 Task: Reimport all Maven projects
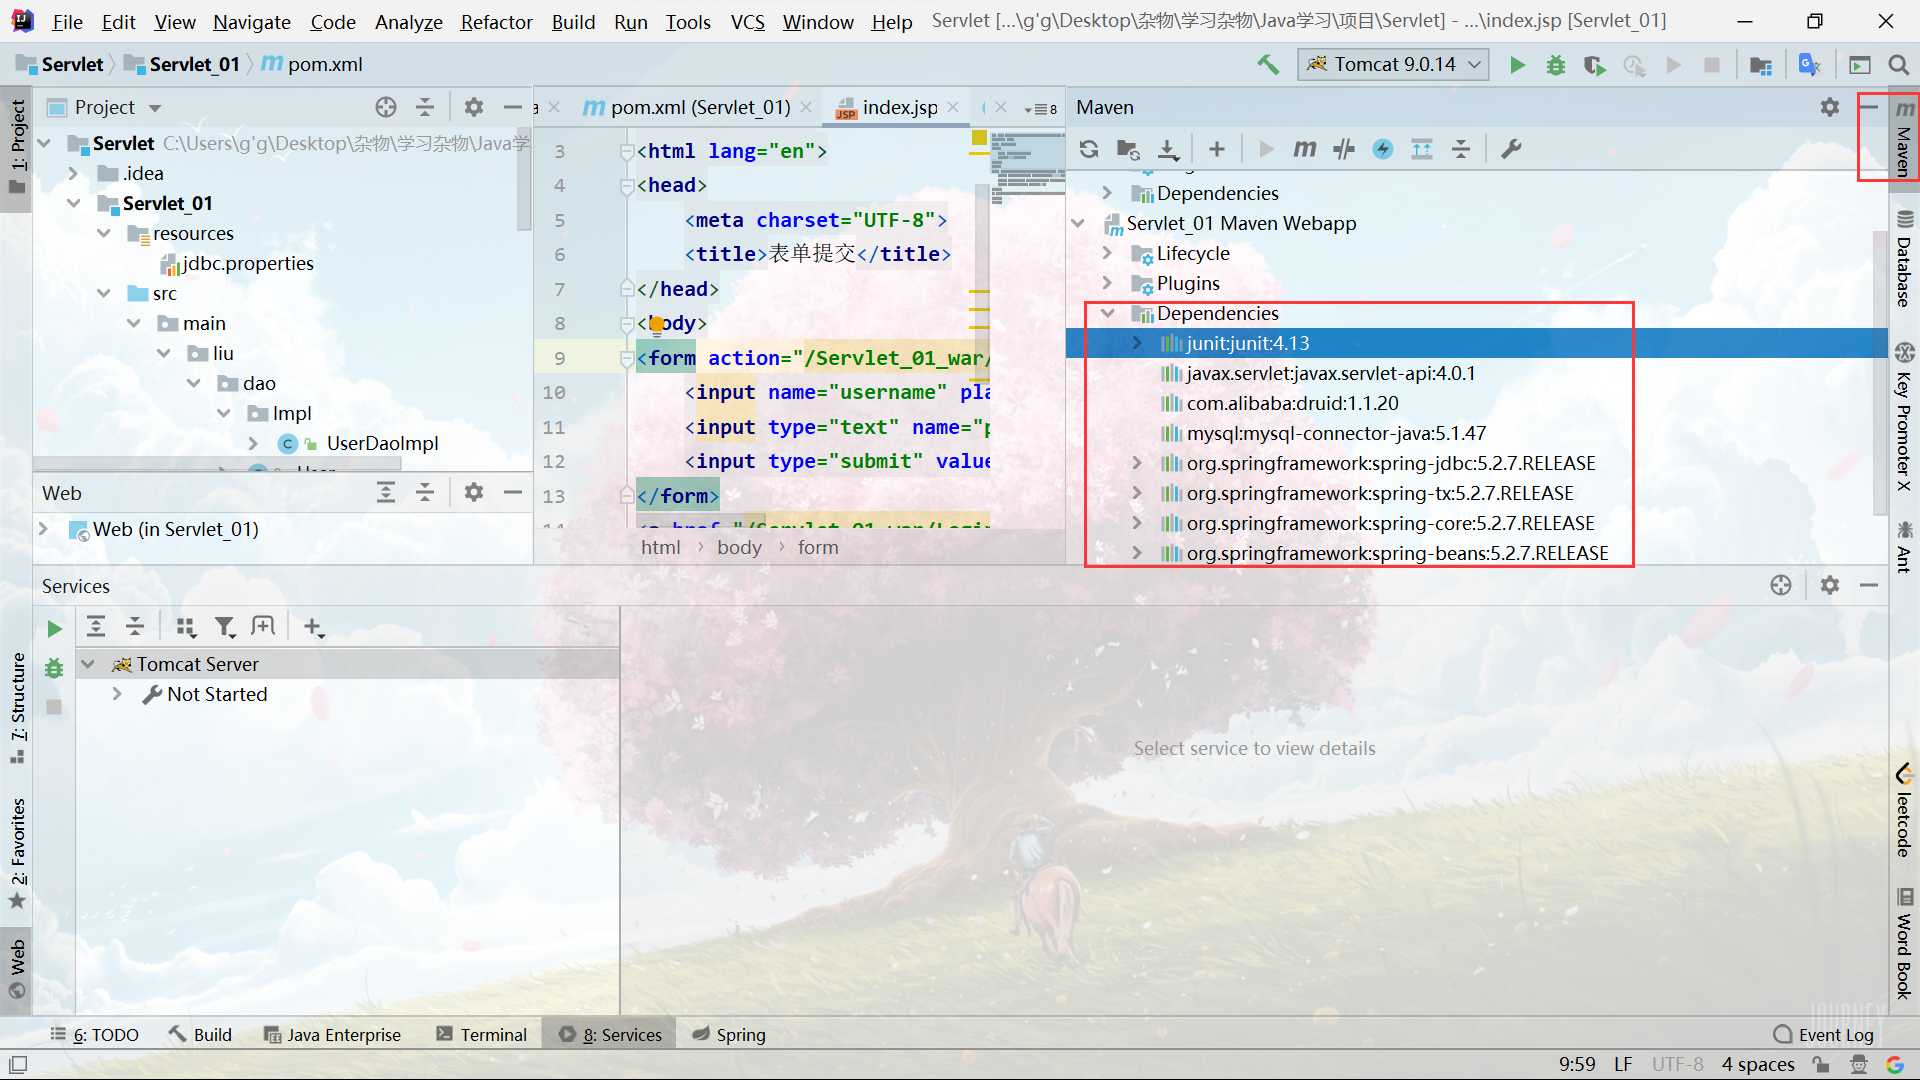coord(1089,149)
